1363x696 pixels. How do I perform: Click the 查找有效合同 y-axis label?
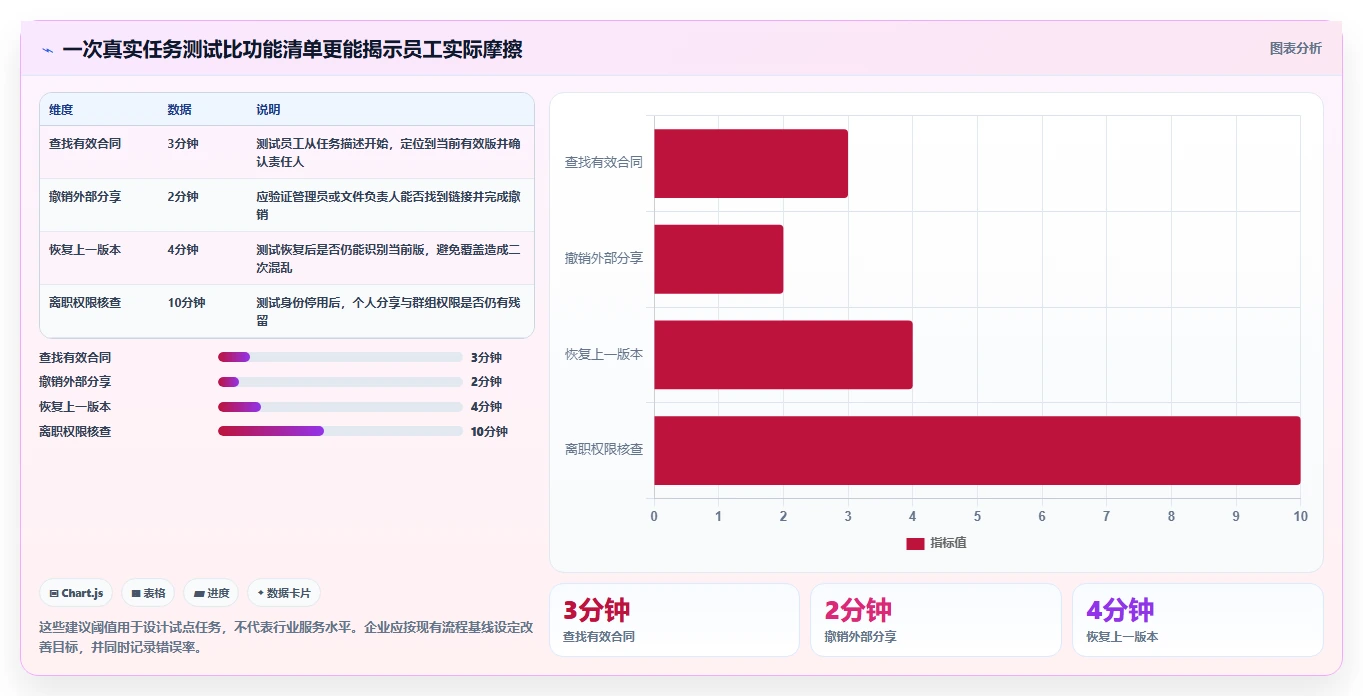[x=604, y=162]
